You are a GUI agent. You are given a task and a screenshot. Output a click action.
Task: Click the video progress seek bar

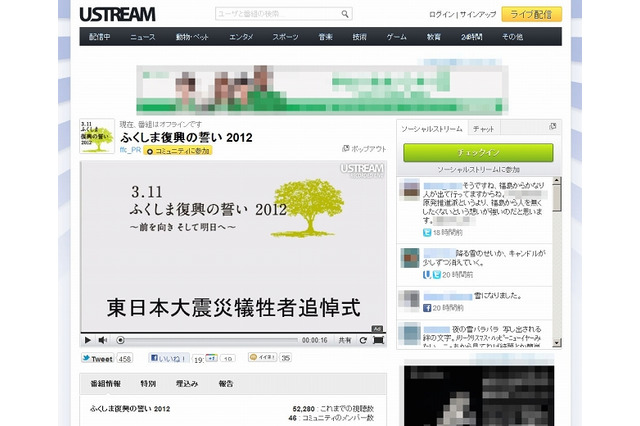click(207, 340)
